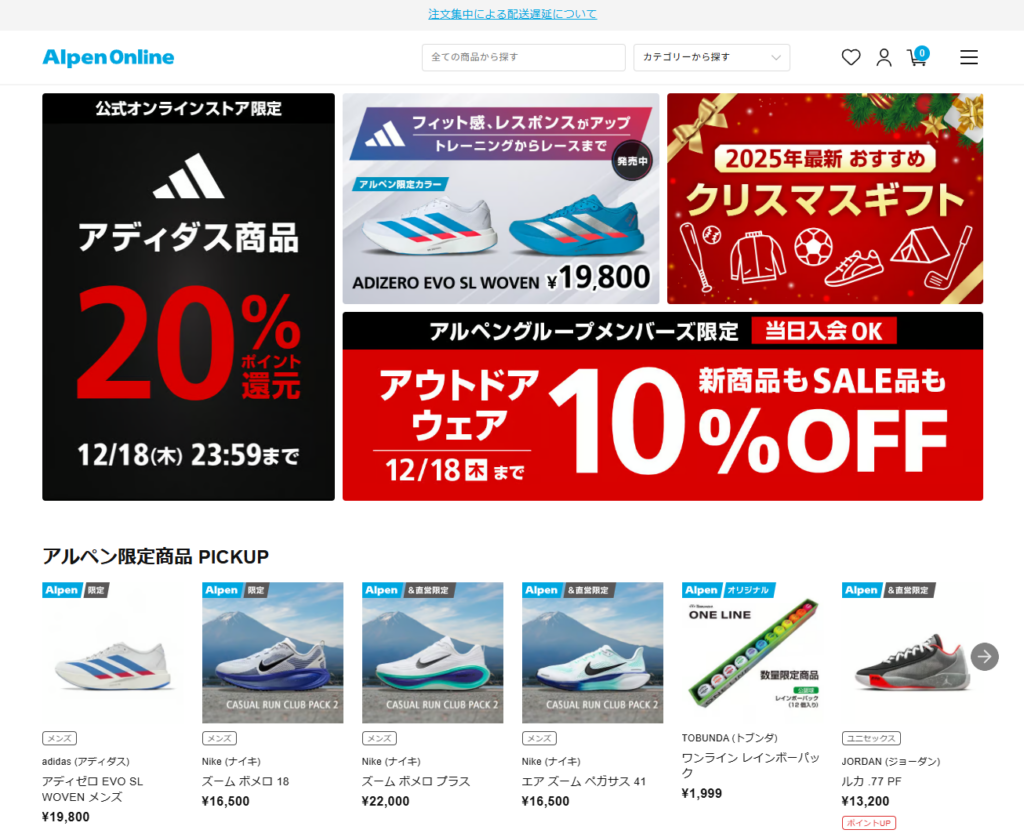
Task: Open the hamburger menu icon
Action: pos(968,57)
